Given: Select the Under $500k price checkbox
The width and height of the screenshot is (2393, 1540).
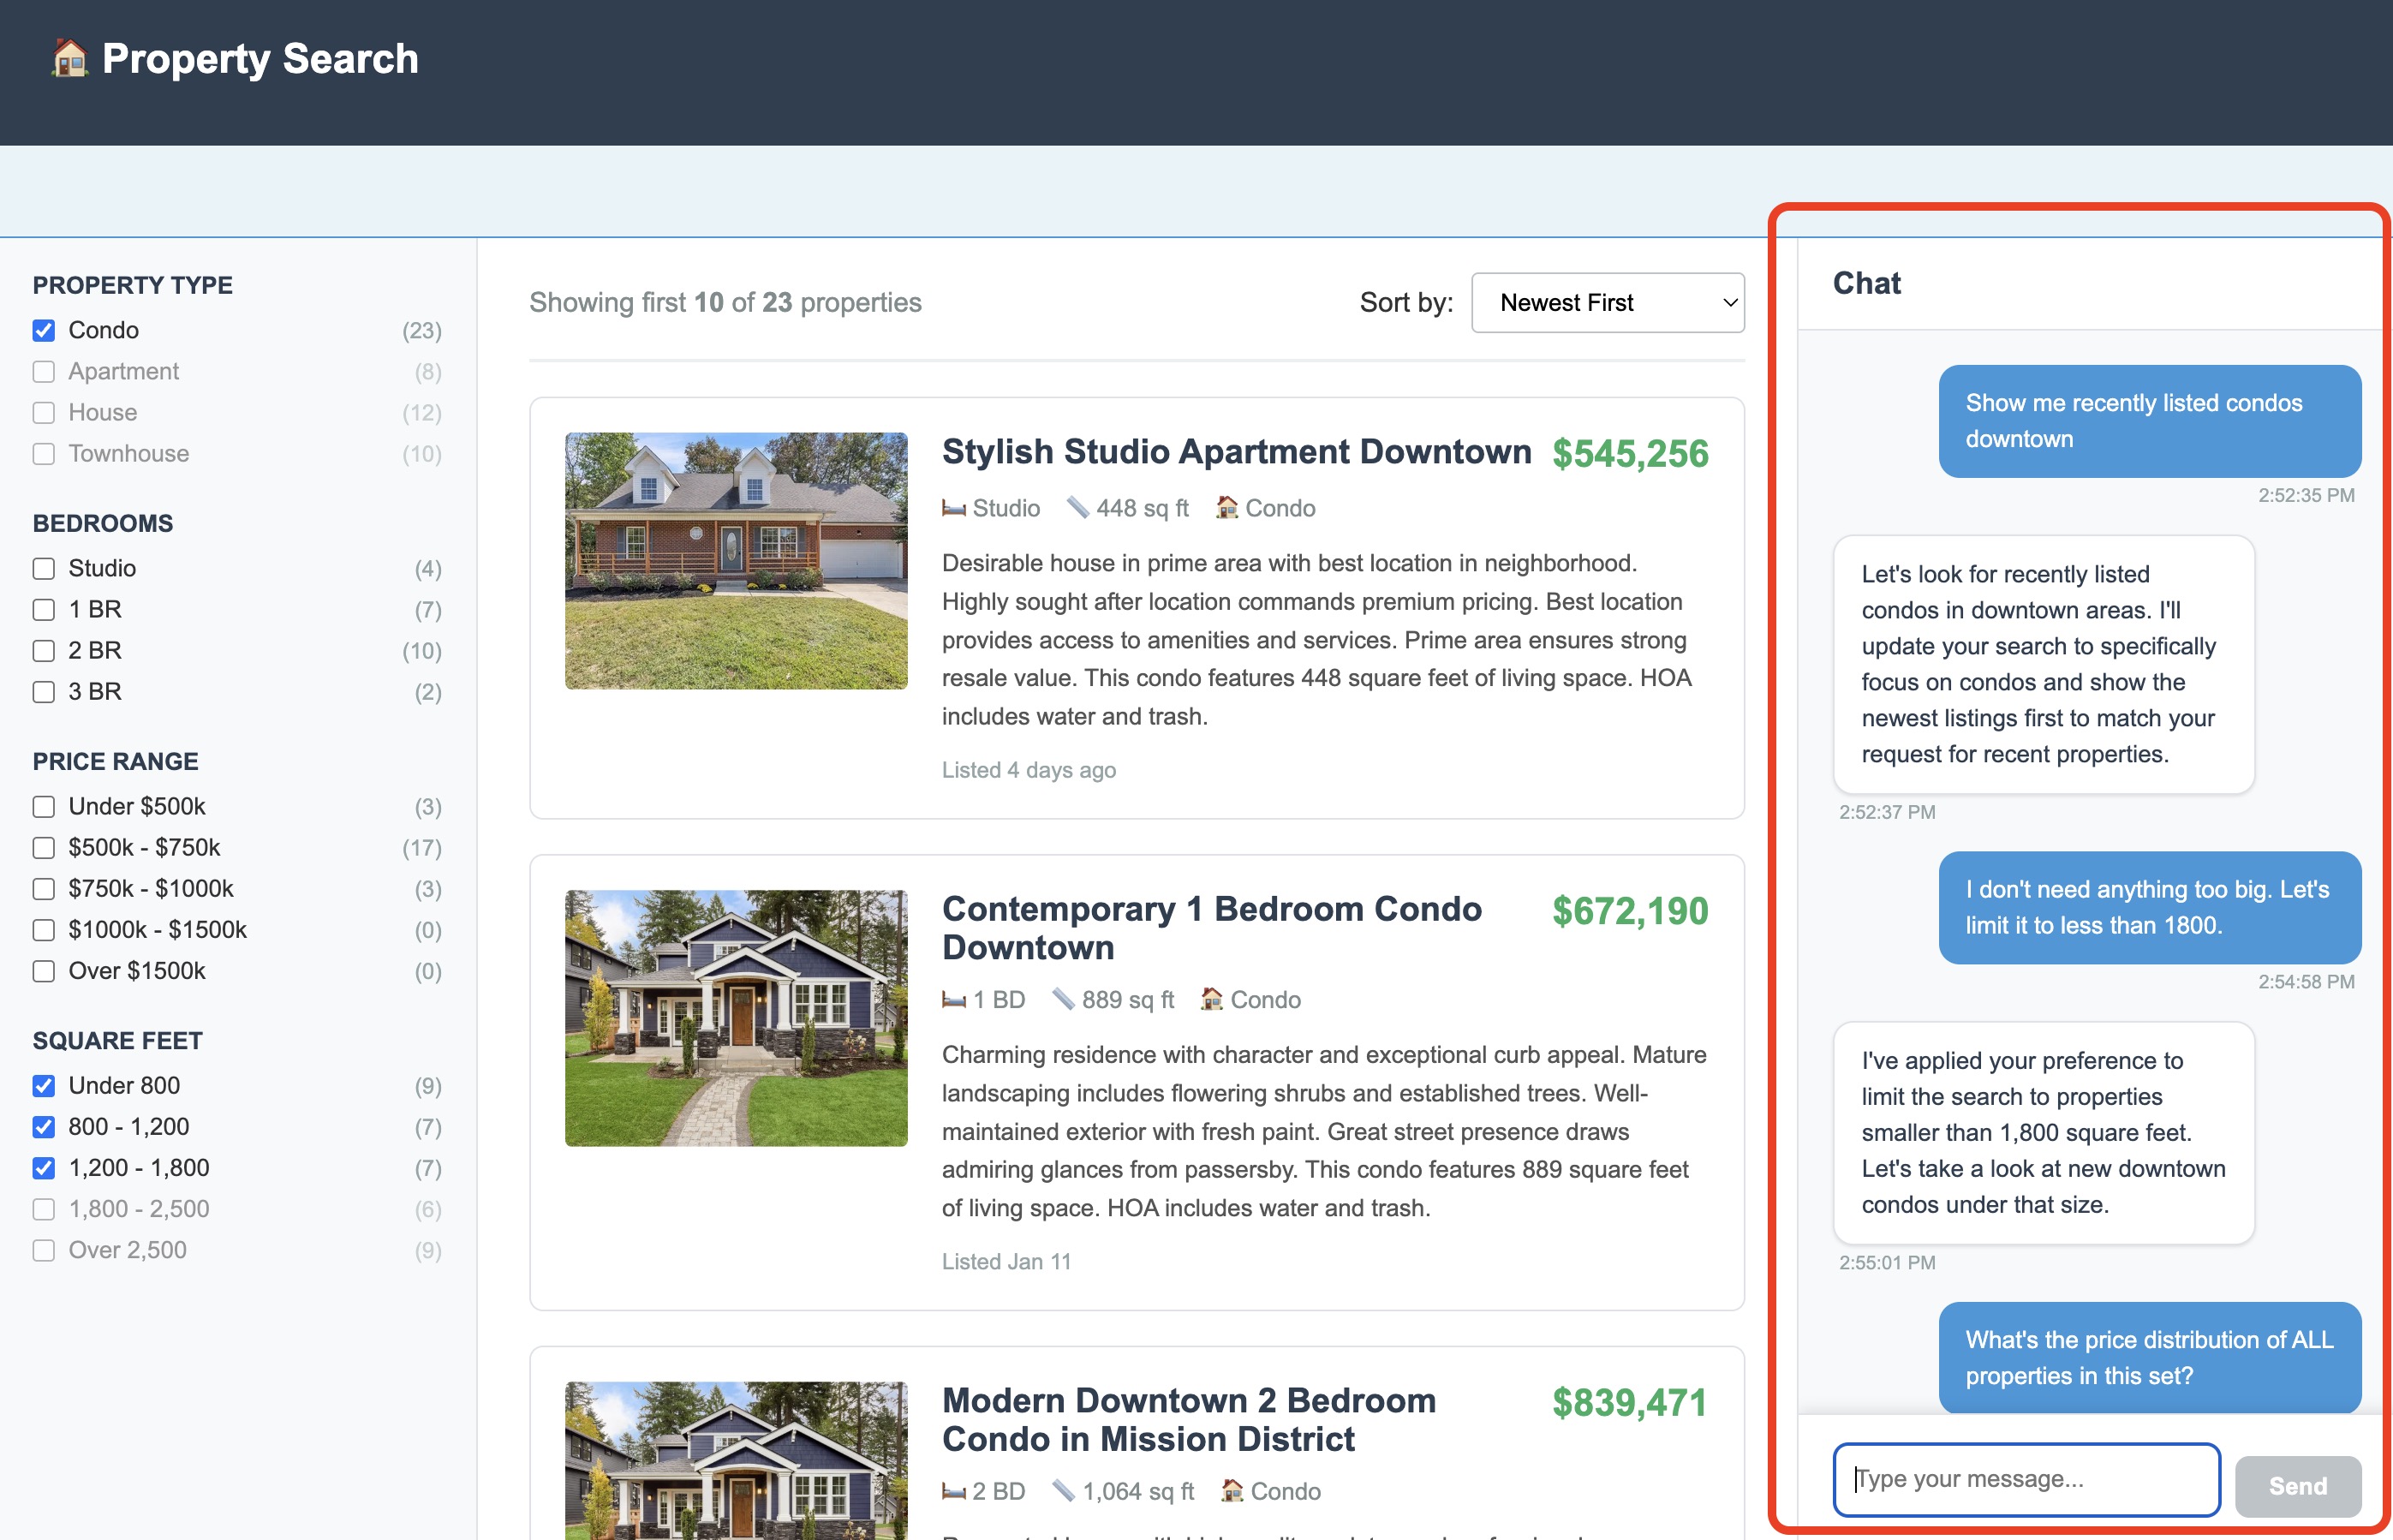Looking at the screenshot, I should [44, 806].
